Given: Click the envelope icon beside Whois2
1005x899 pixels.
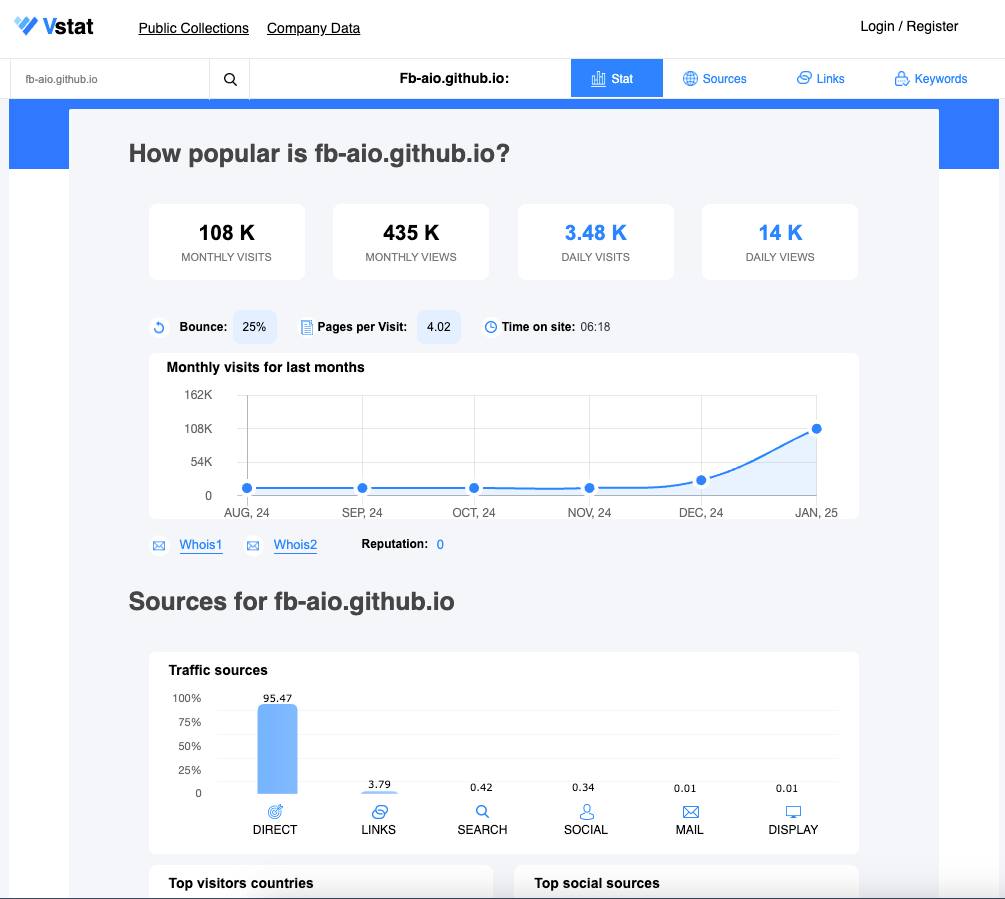Looking at the screenshot, I should pos(253,546).
